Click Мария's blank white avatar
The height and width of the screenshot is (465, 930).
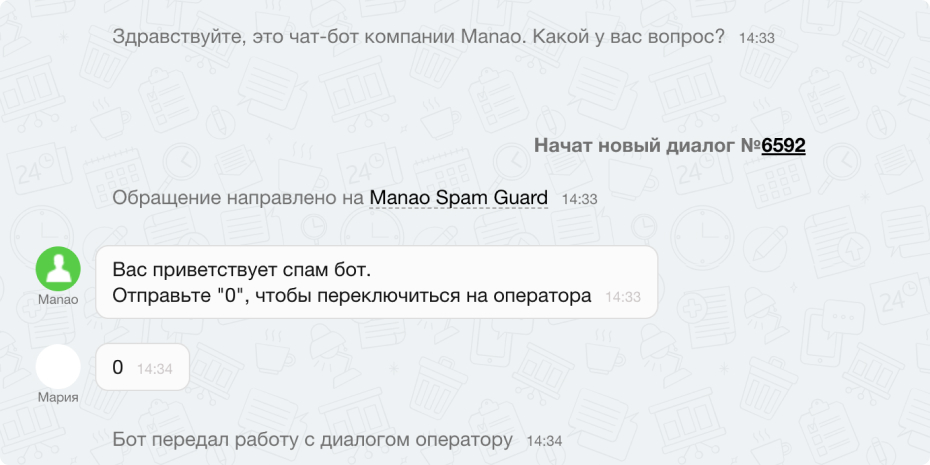pyautogui.click(x=58, y=366)
